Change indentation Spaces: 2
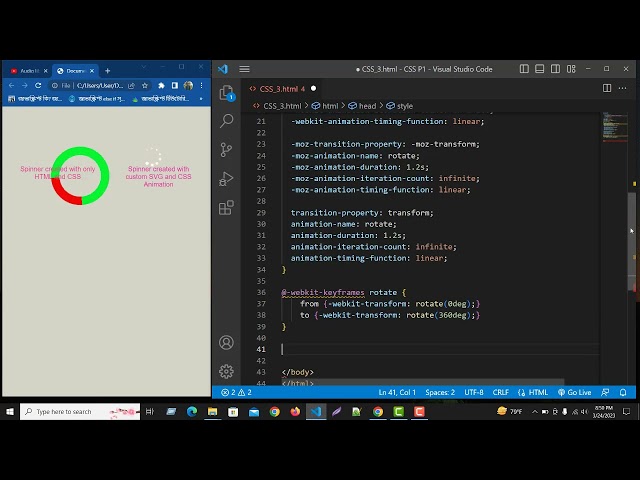This screenshot has width=640, height=480. point(440,392)
